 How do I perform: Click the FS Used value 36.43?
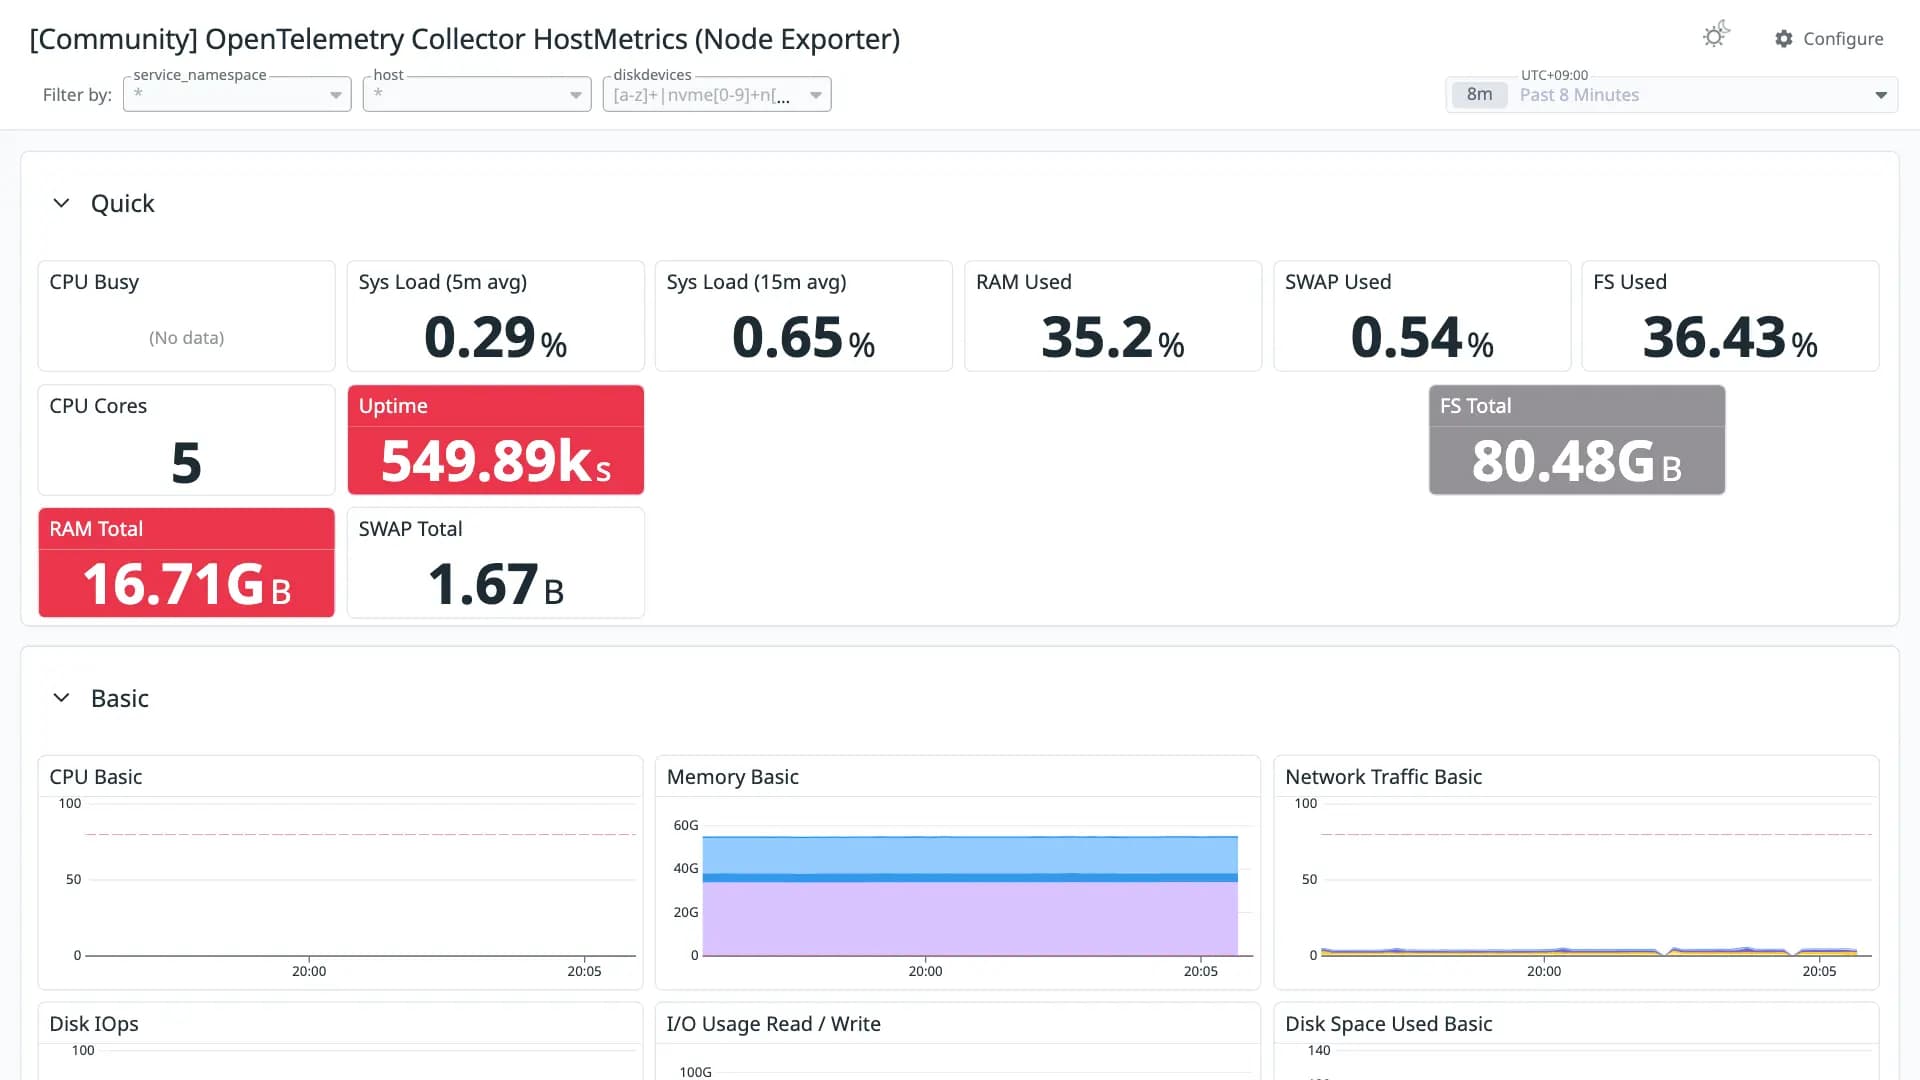1714,337
